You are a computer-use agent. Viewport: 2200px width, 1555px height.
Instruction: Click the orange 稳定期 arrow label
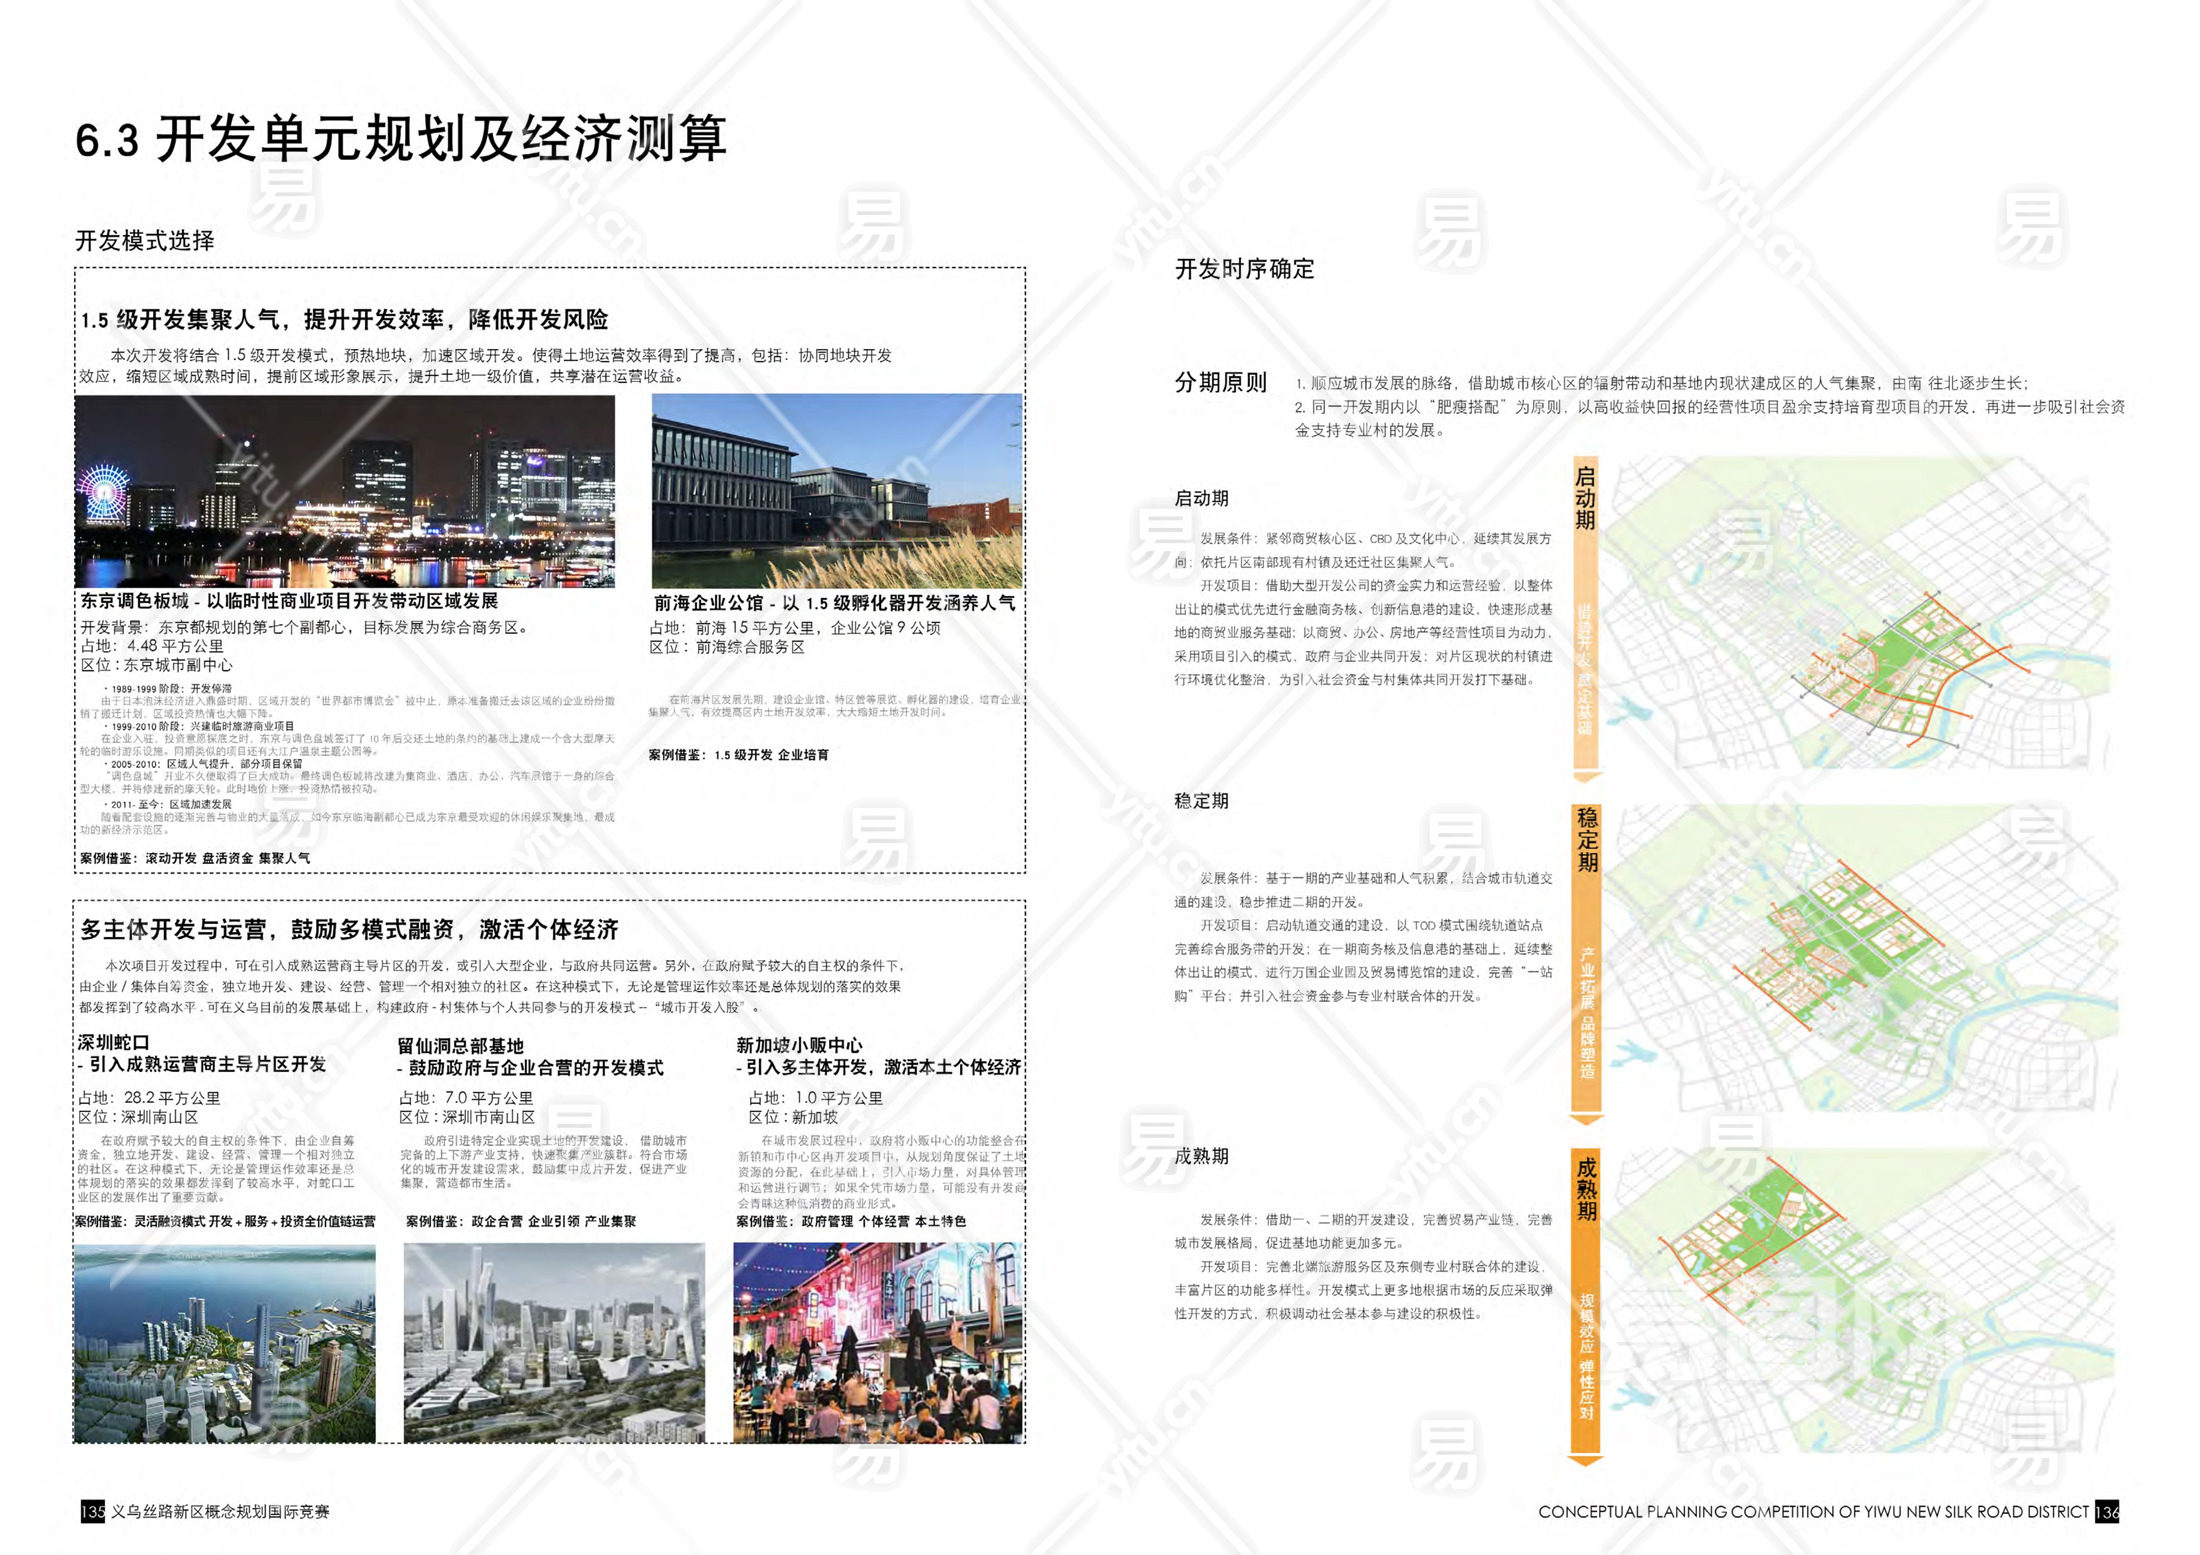click(x=1587, y=840)
